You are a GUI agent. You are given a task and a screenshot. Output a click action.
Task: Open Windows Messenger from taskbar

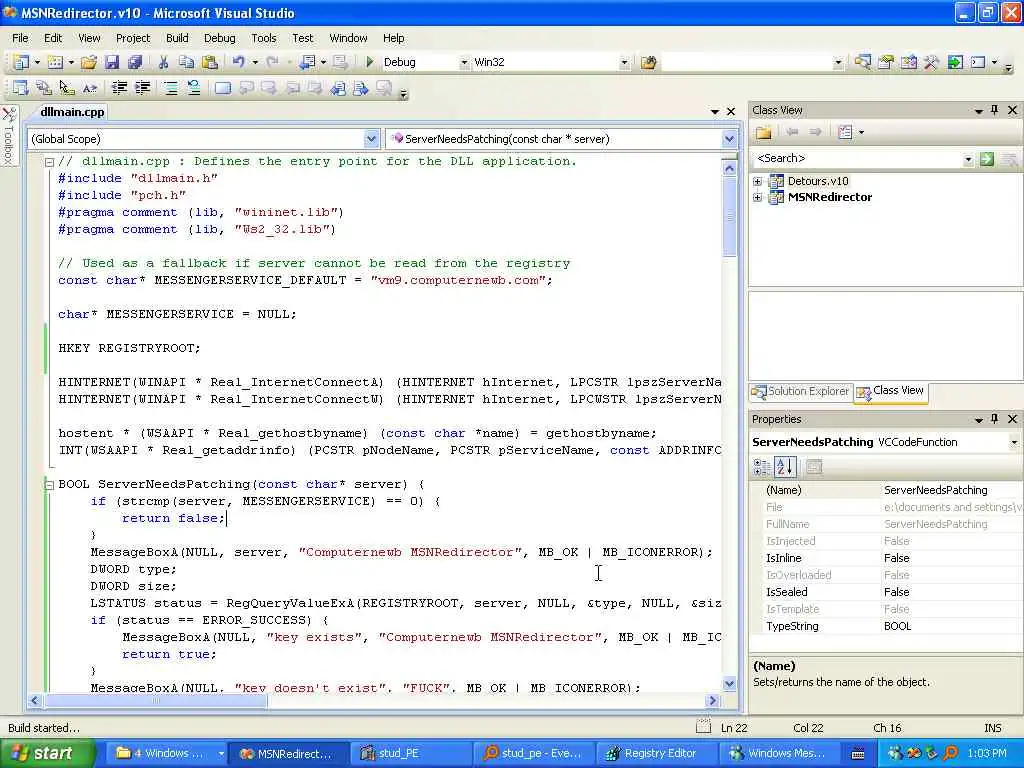click(780, 754)
